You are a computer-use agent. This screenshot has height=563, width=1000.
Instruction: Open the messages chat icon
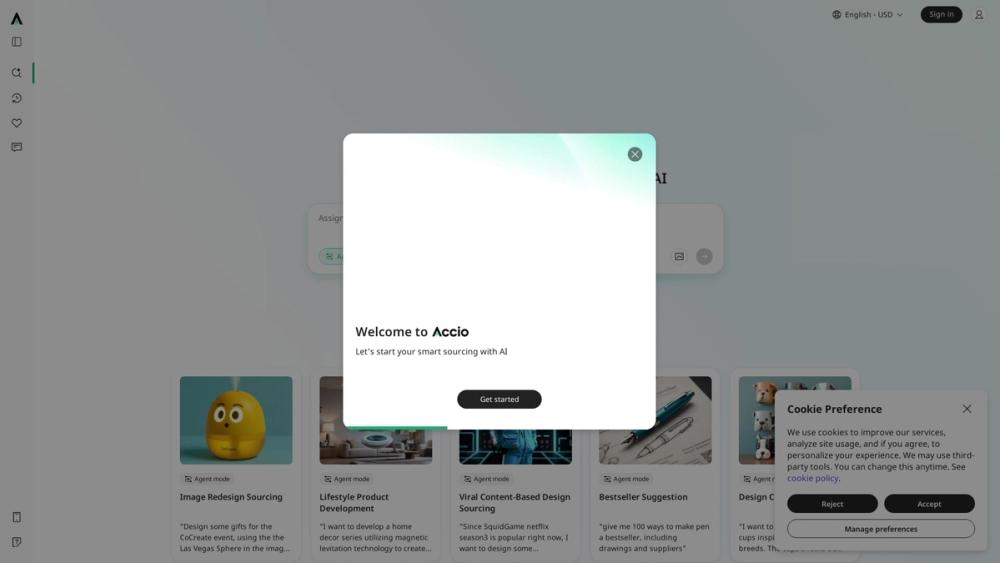click(x=17, y=147)
